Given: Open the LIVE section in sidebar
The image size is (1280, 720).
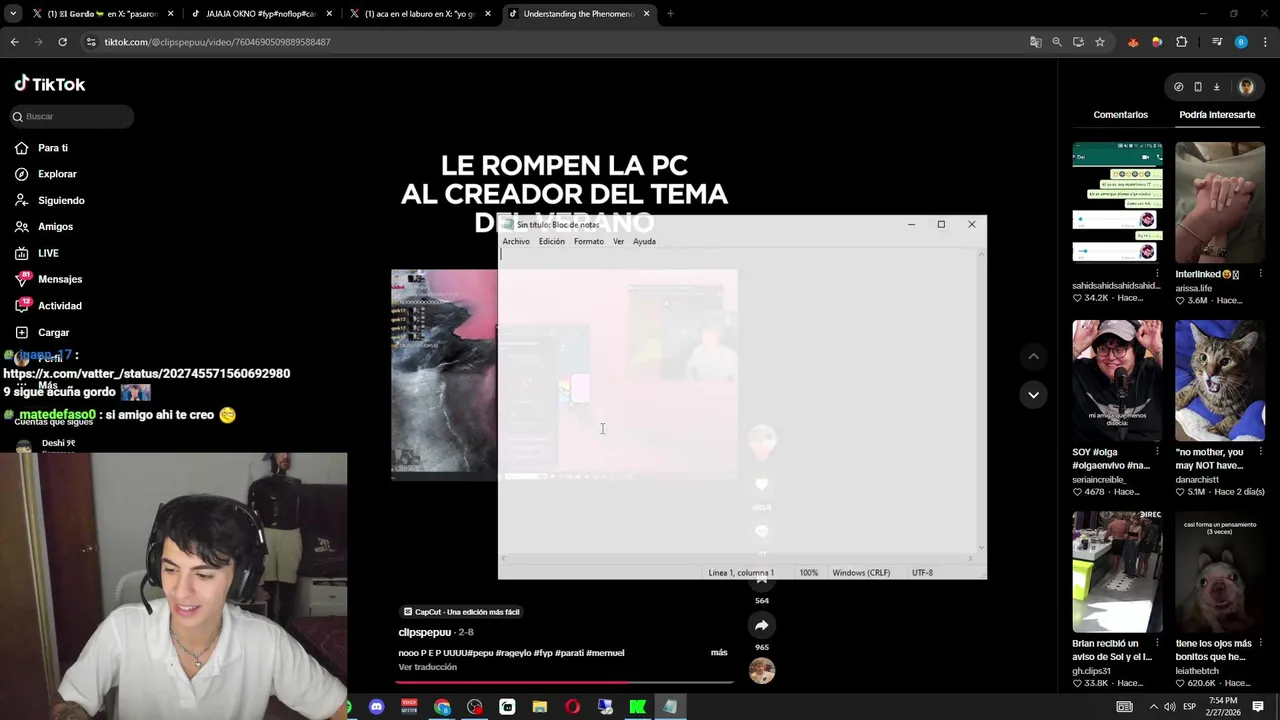Looking at the screenshot, I should pos(37,253).
